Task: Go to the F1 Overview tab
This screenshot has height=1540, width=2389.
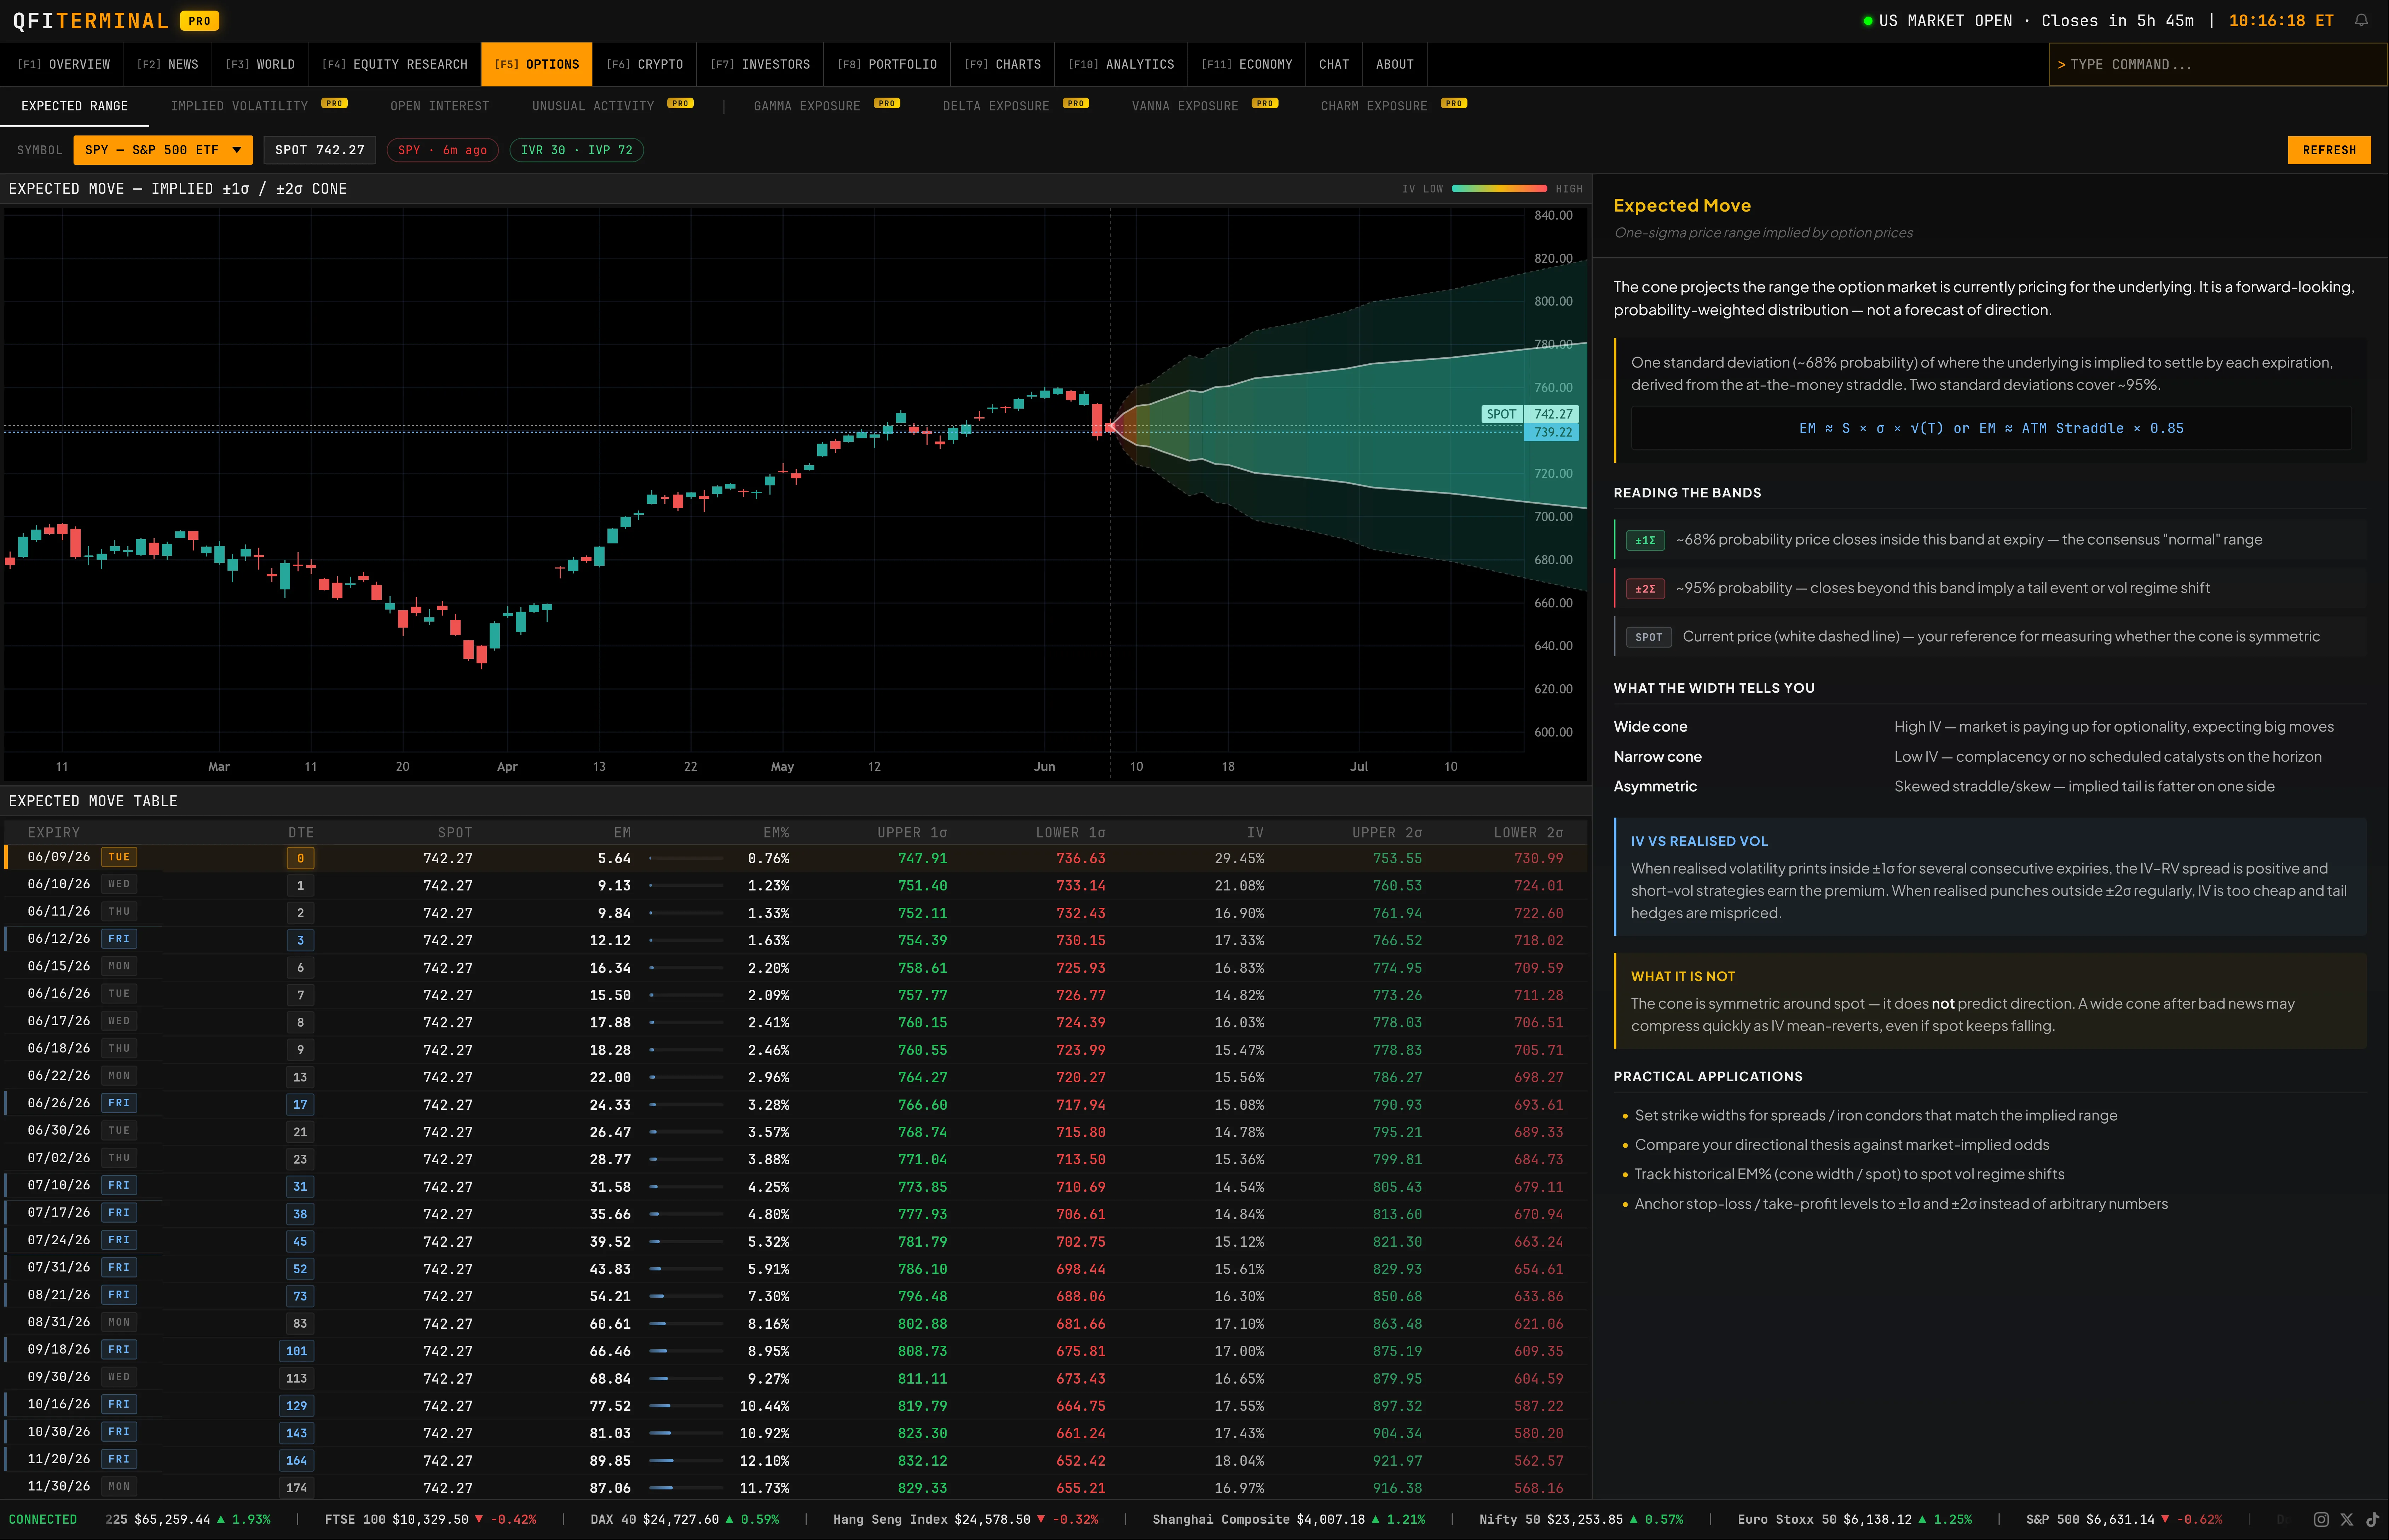Action: (64, 64)
